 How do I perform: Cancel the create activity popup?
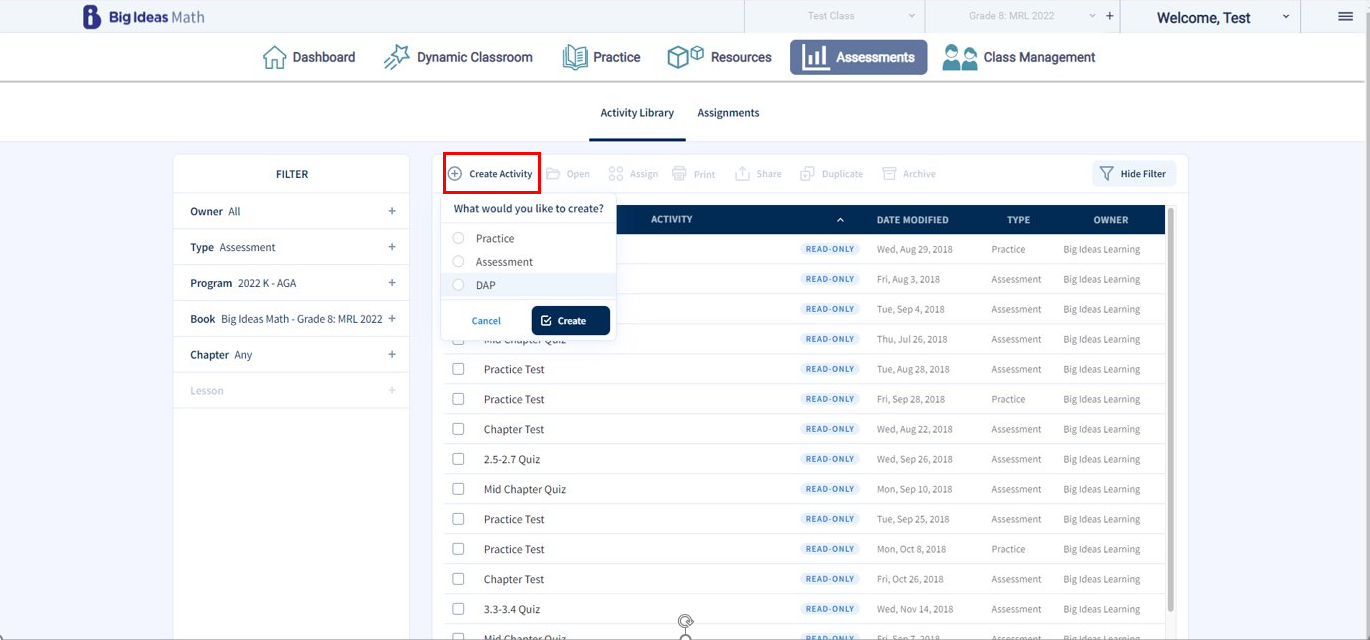[x=486, y=321]
